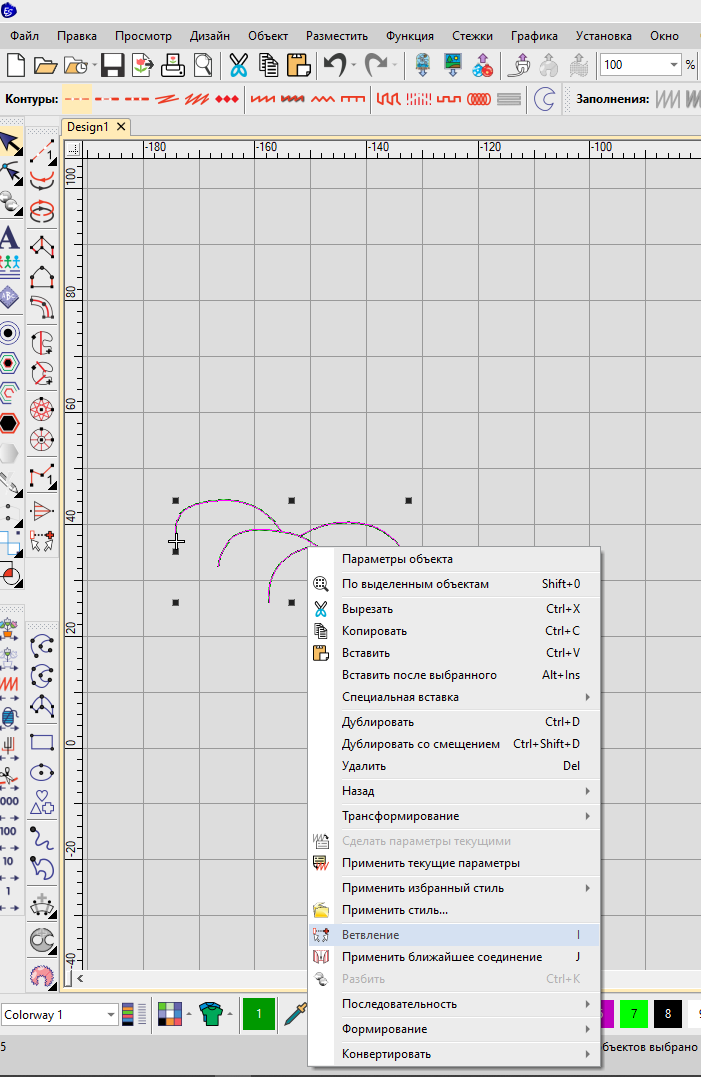Open the Стежки menu
Viewport: 701px width, 1077px height.
(x=472, y=35)
